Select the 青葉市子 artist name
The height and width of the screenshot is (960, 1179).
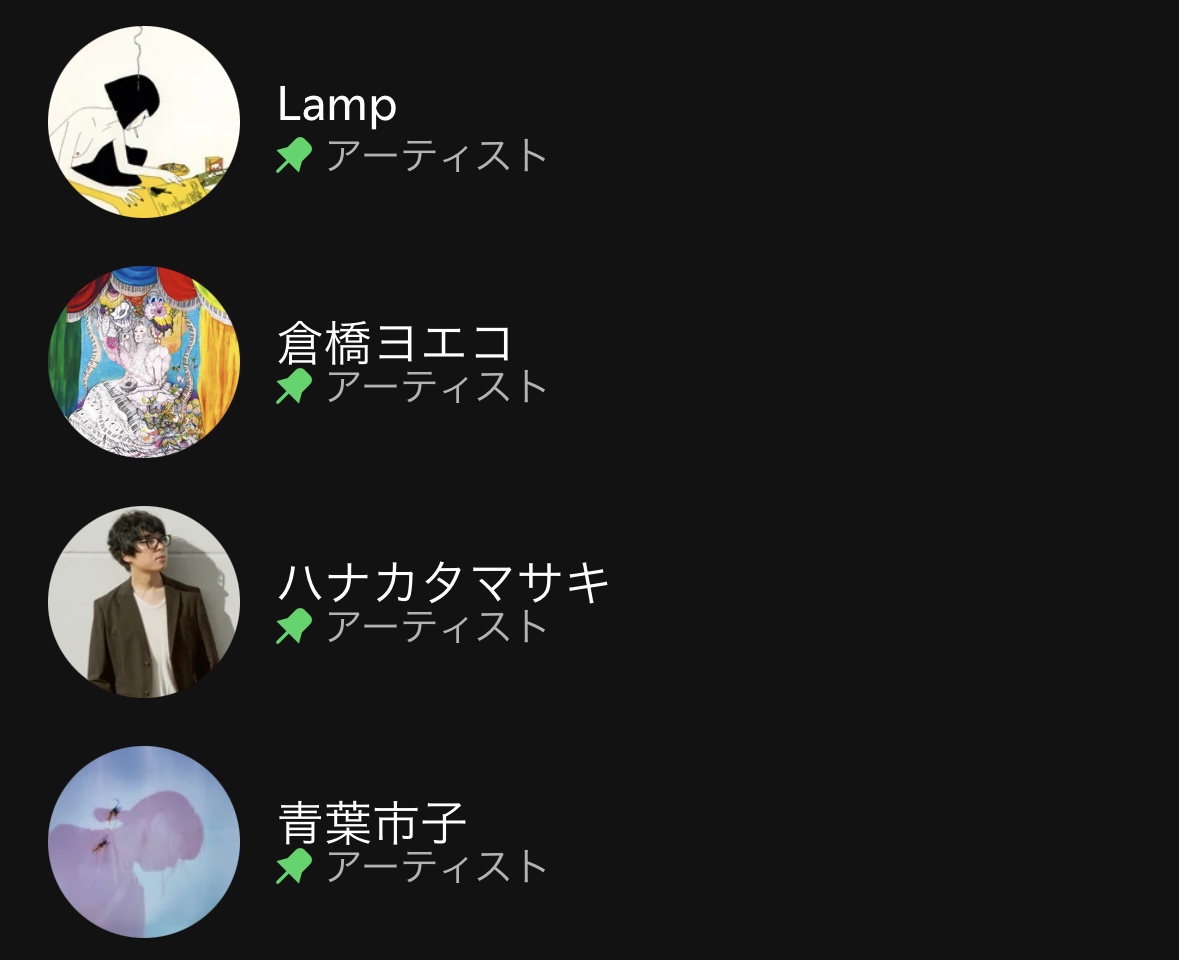[x=372, y=822]
